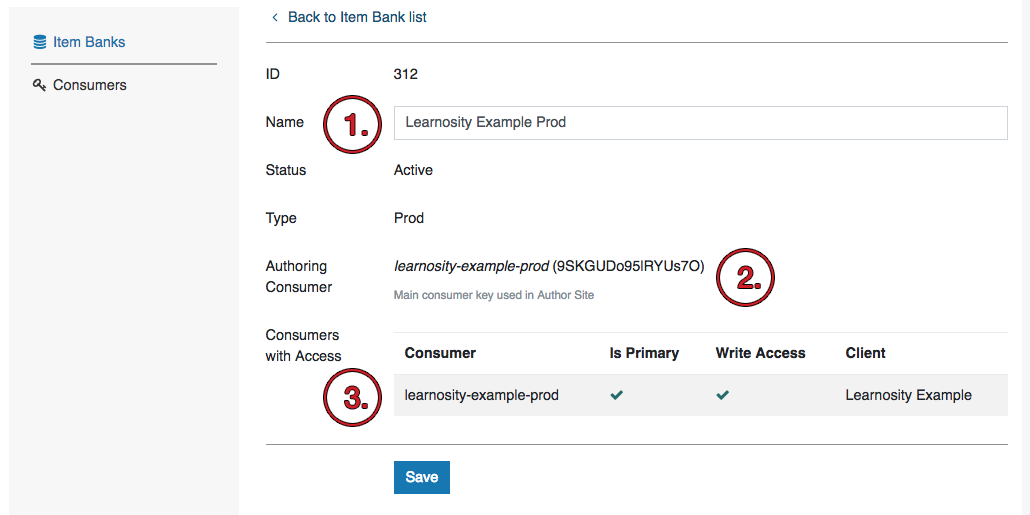Screen dimensions: 1030x515
Task: Click the Is Primary checkmark
Action: 616,395
